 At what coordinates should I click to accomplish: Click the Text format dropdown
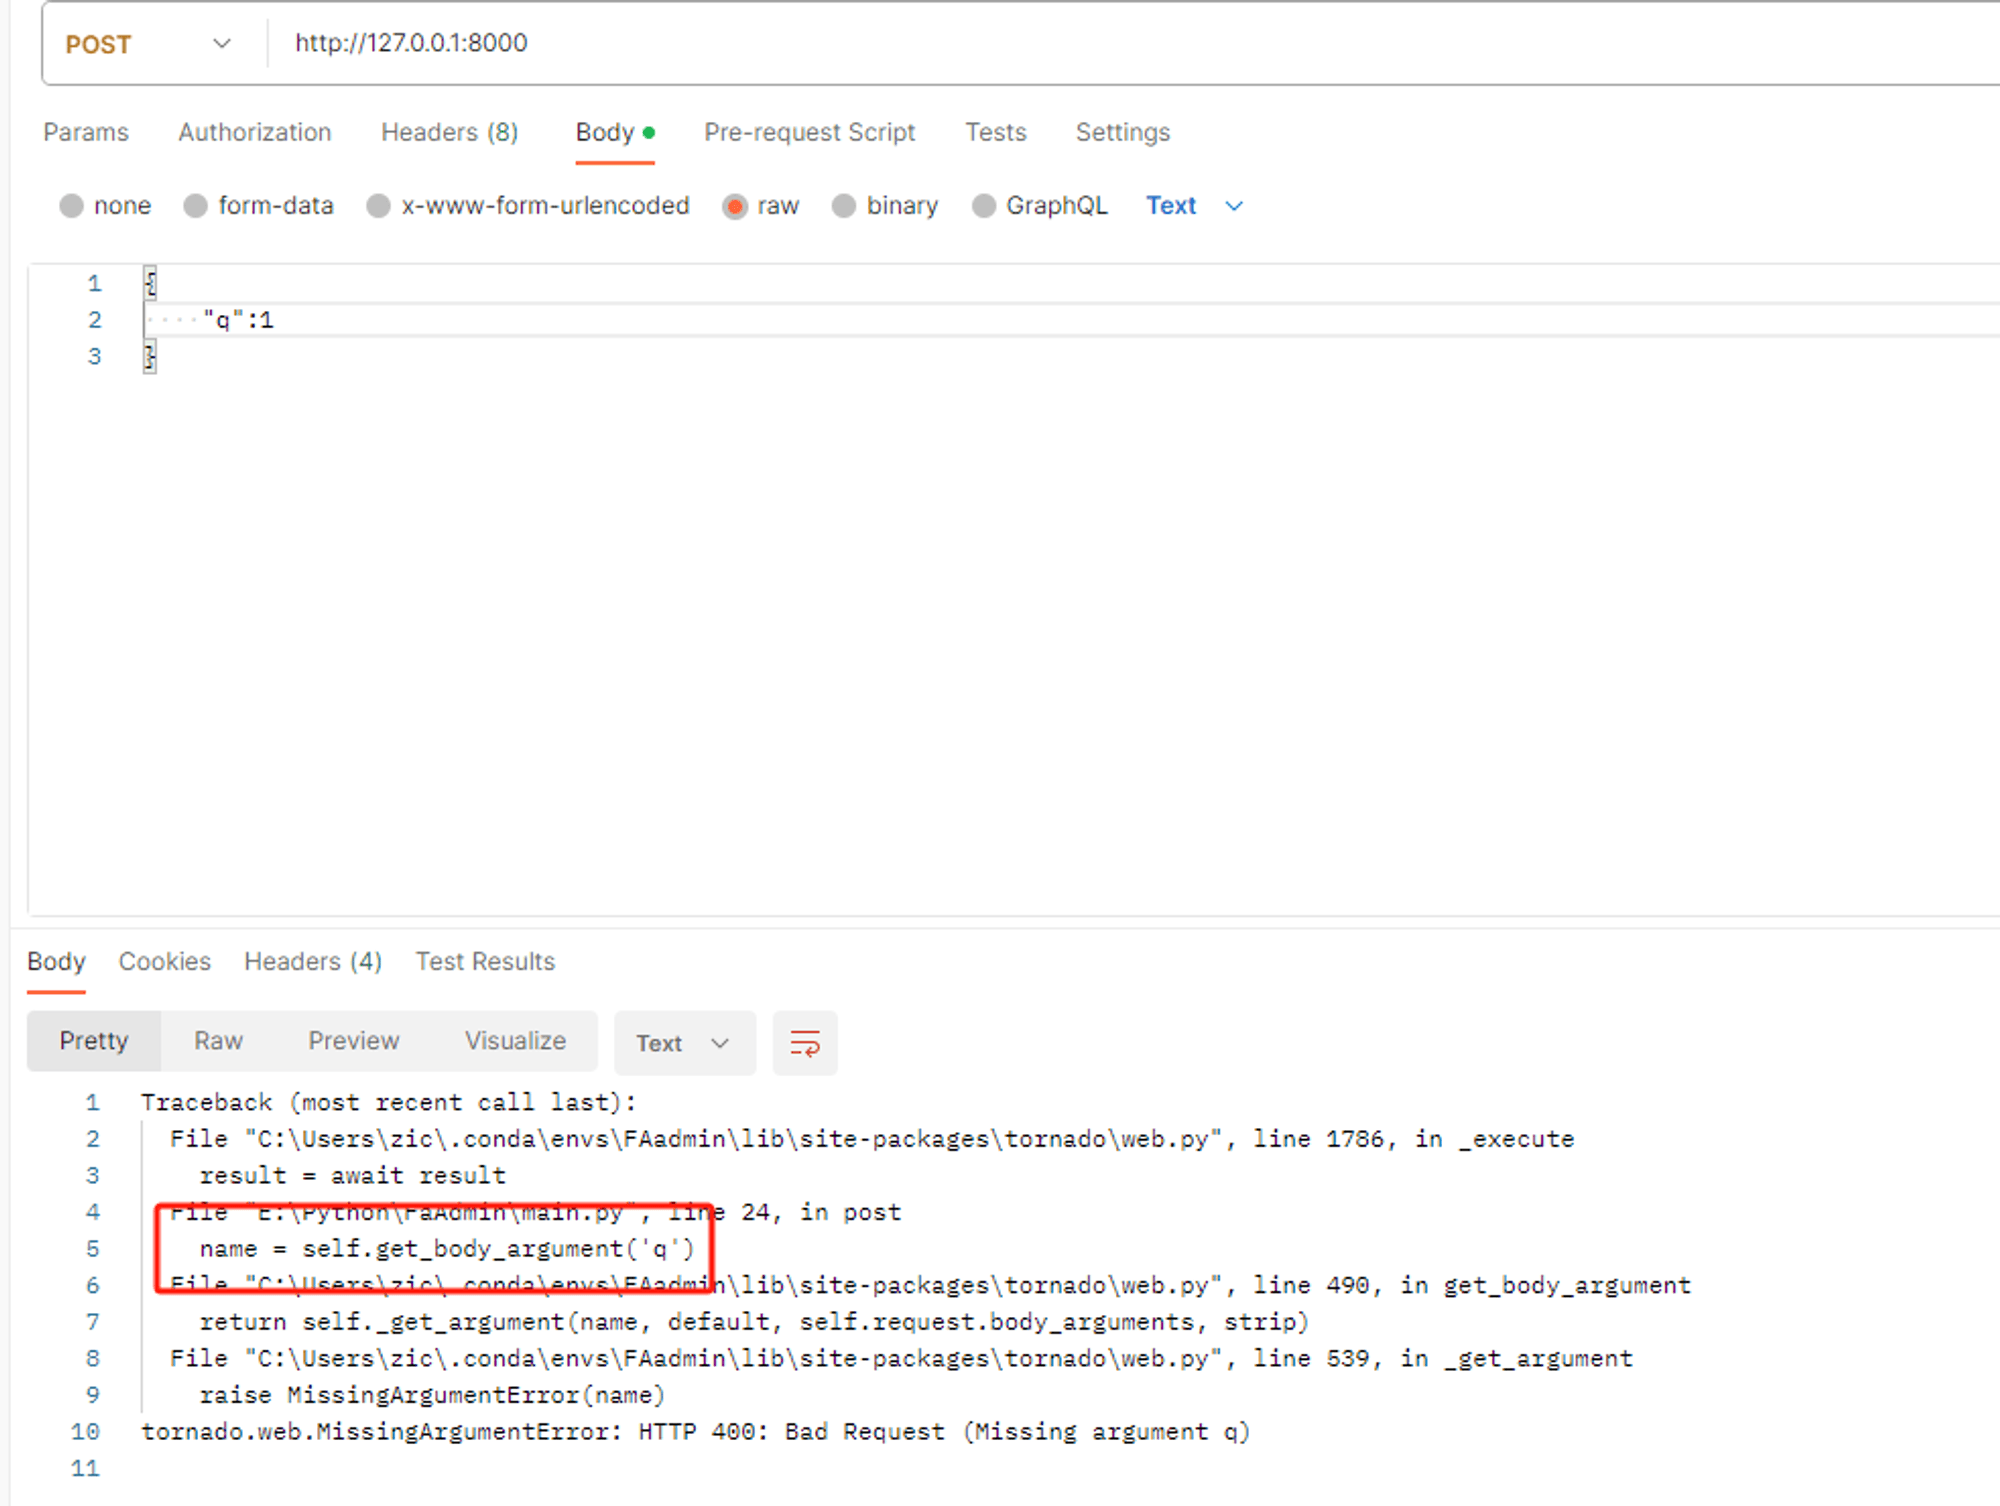1188,206
